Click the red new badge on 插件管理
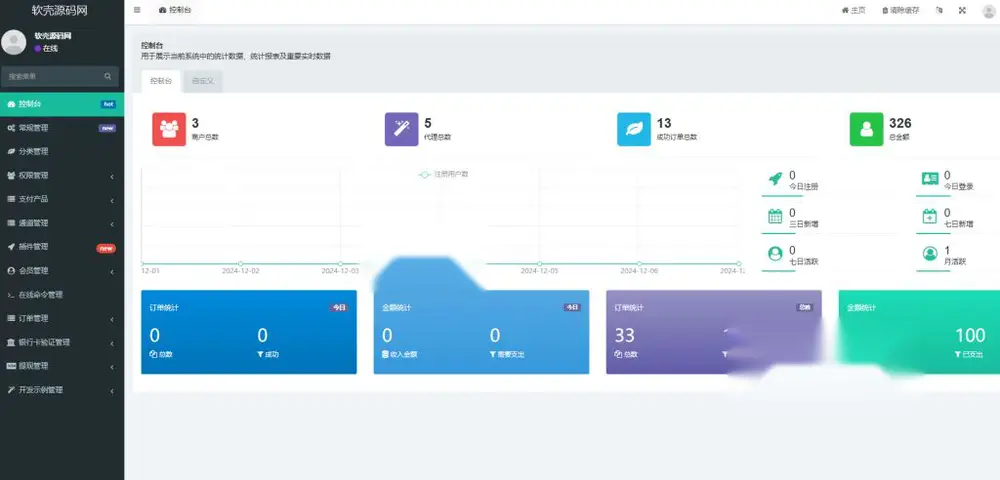This screenshot has height=480, width=1000. (x=106, y=248)
